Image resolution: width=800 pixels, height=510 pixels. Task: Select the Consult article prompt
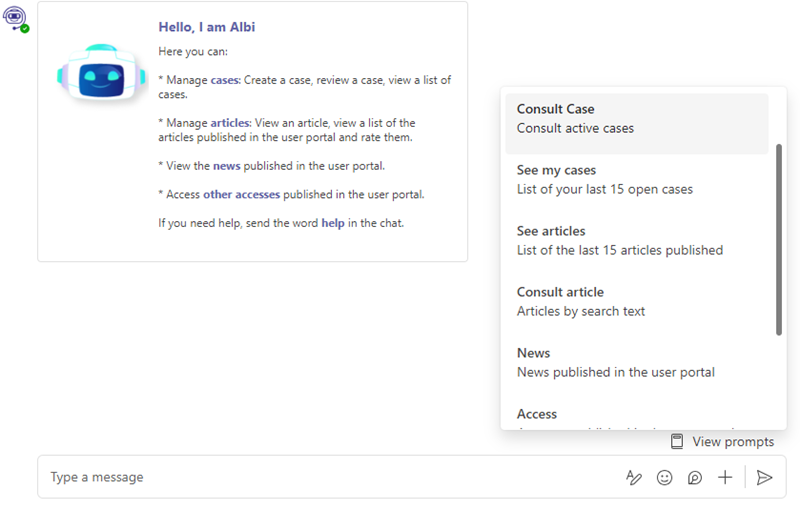coord(636,302)
